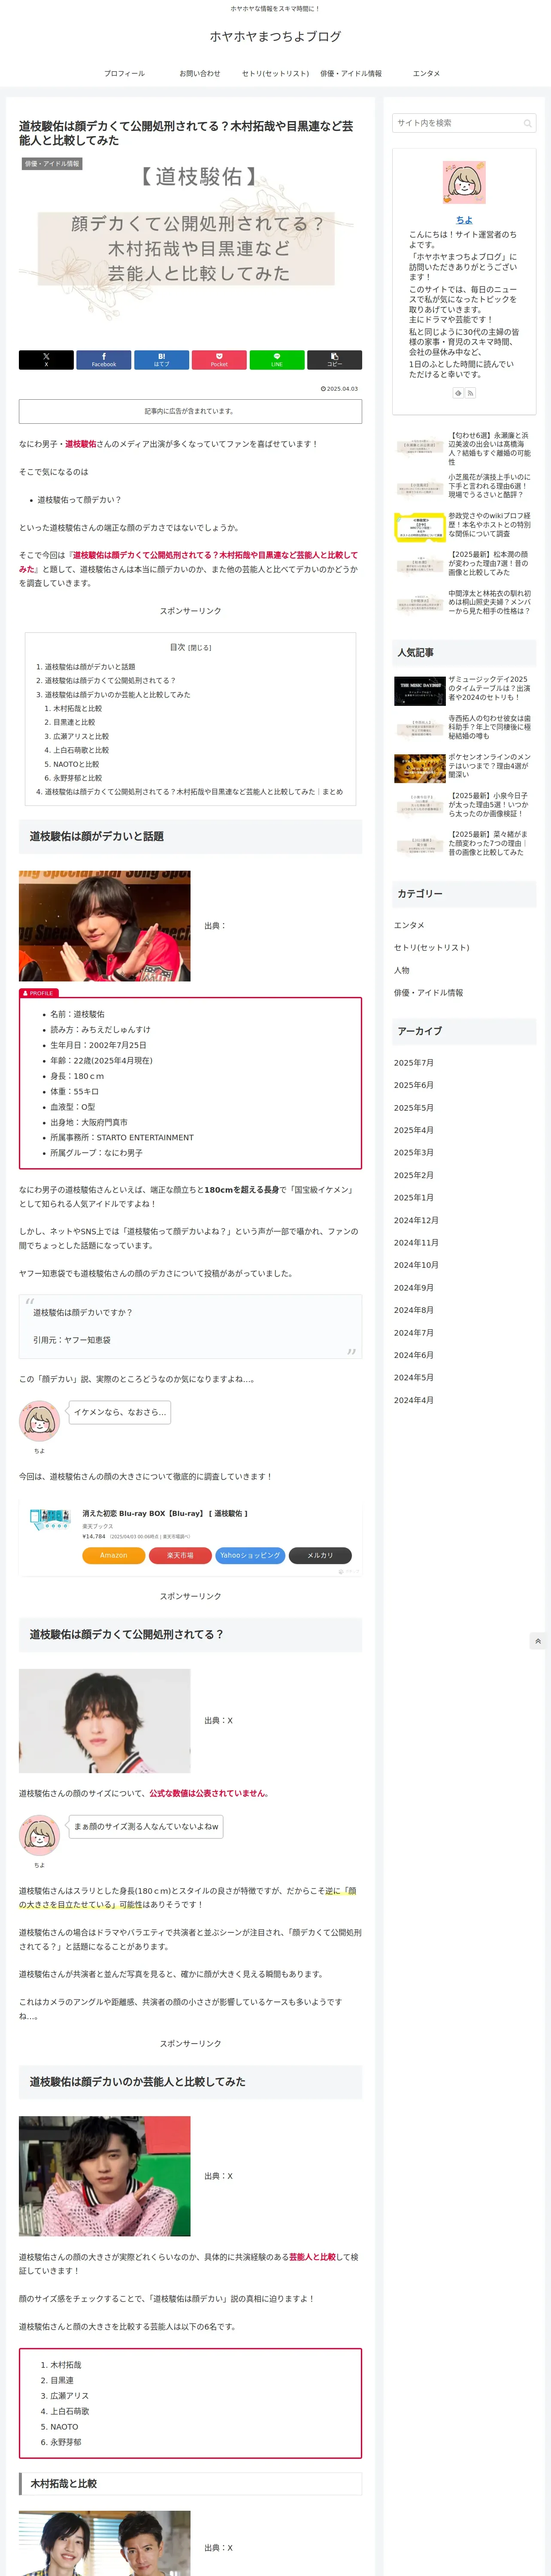Click the ちよ profile avatar image

pyautogui.click(x=464, y=183)
